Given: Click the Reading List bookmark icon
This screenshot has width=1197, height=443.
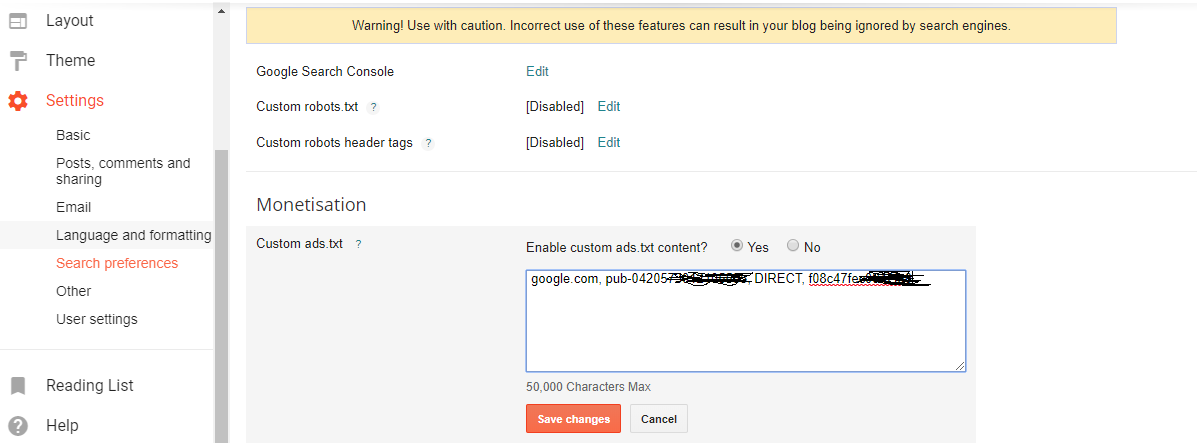Looking at the screenshot, I should click(18, 386).
